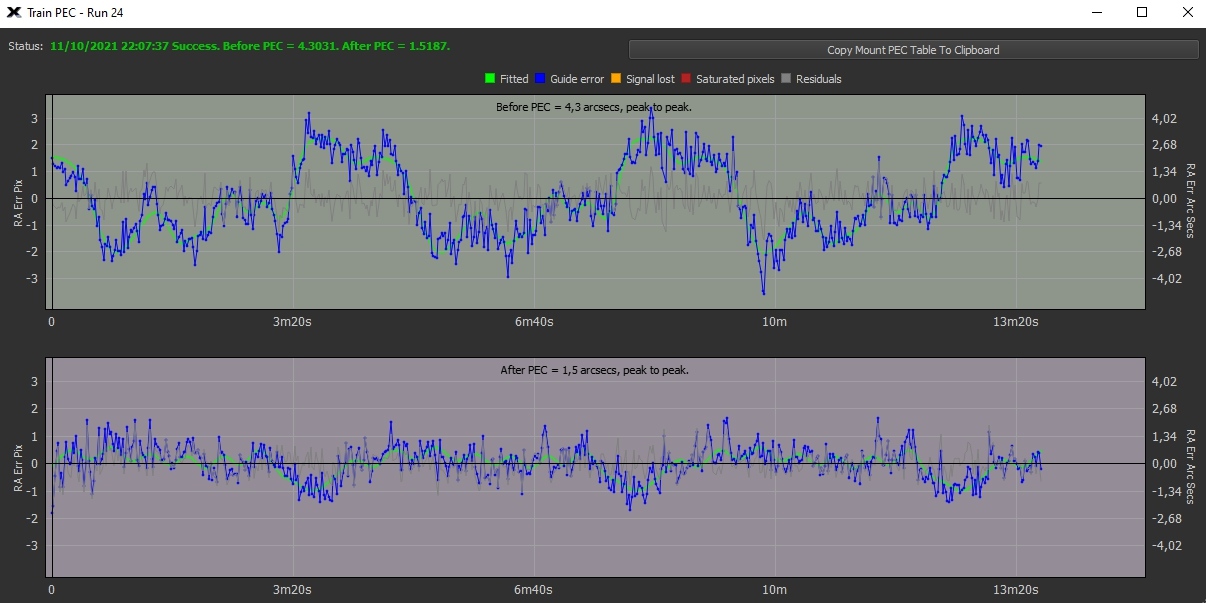Screen dimensions: 1206x603
Task: Click the '10m' tick on bottom chart
Action: pyautogui.click(x=775, y=589)
